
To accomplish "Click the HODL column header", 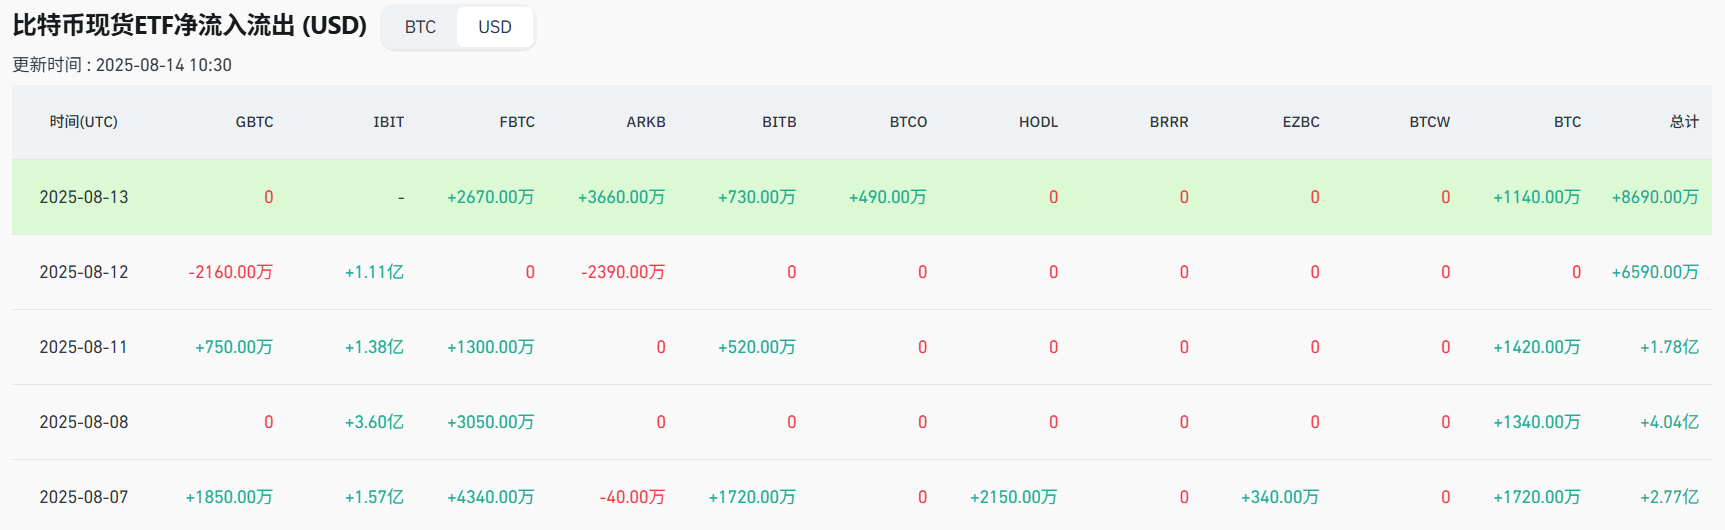I will (1038, 122).
